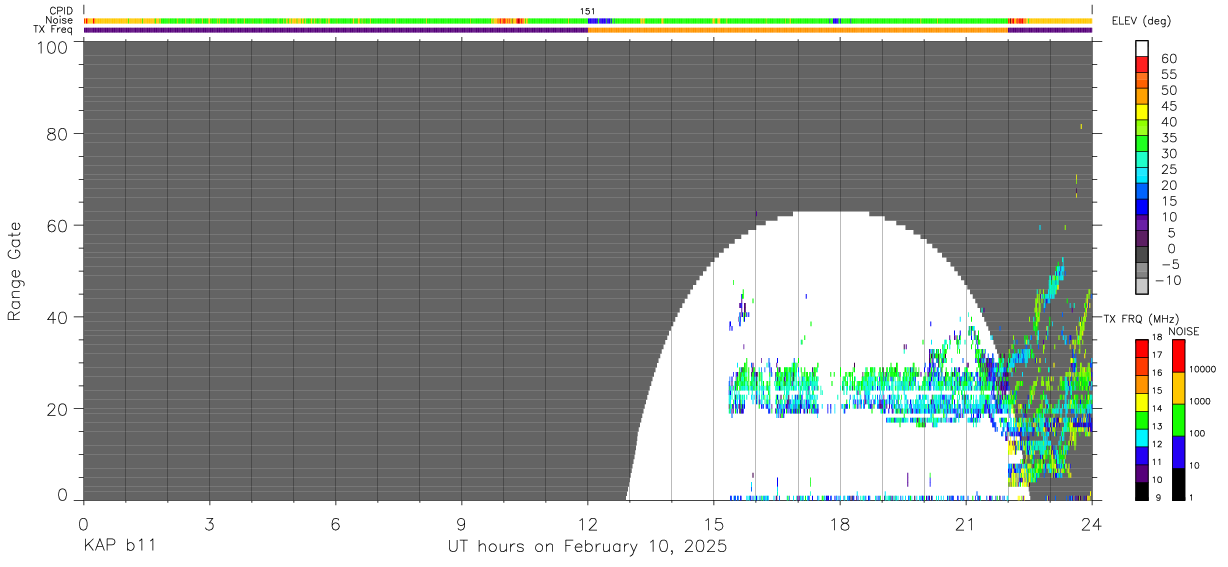The image size is (1228, 567).
Task: Click the 30 label on the ELEV legend
Action: [1168, 154]
